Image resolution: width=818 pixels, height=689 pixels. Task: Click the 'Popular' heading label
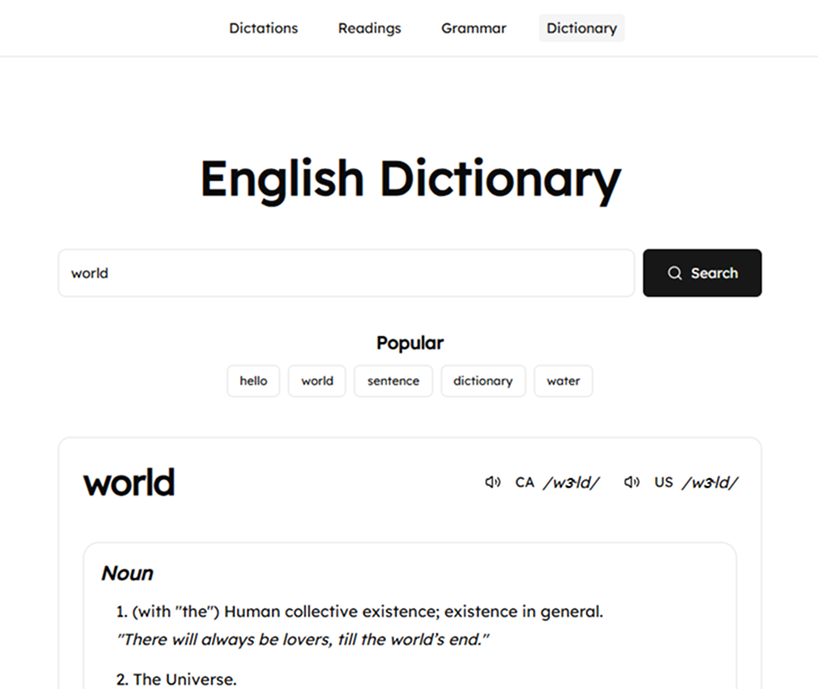pyautogui.click(x=409, y=343)
